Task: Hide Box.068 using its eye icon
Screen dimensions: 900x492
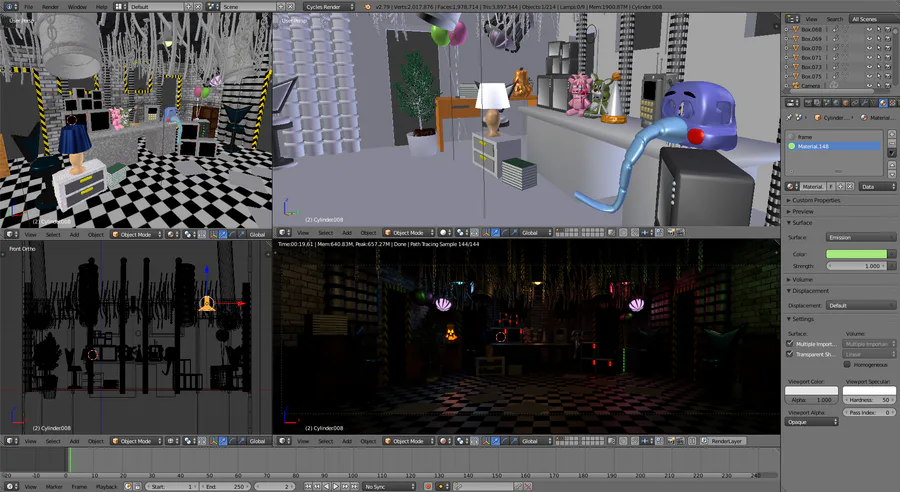Action: pyautogui.click(x=869, y=30)
